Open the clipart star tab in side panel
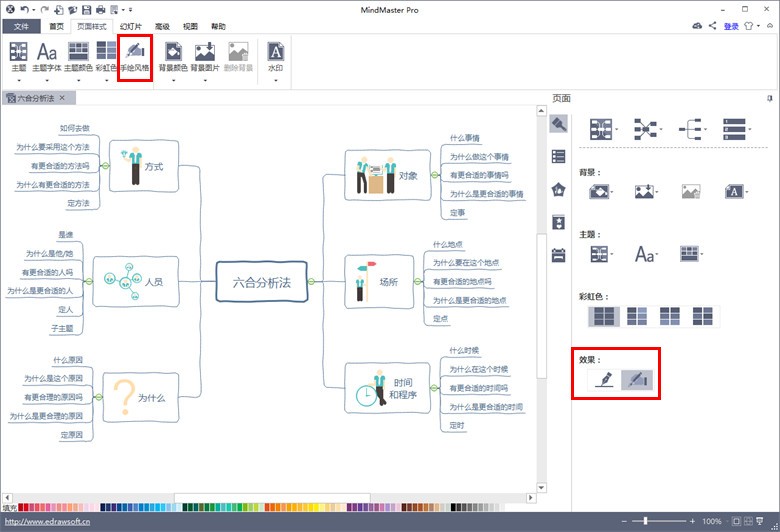 [559, 222]
